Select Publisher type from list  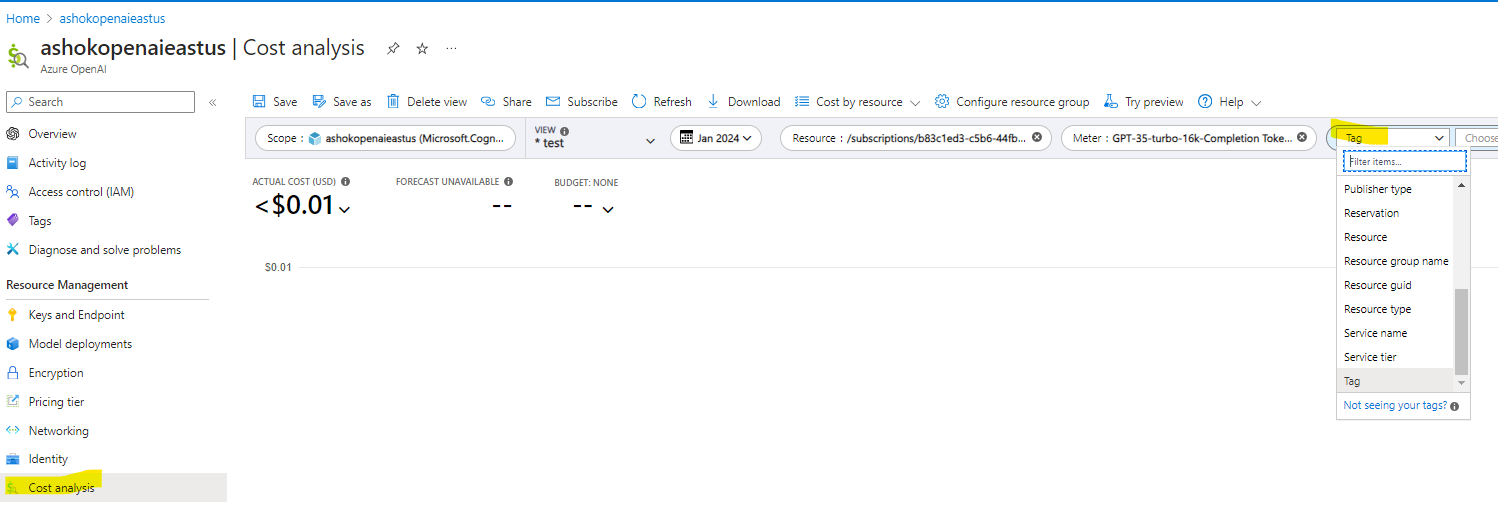[x=1395, y=189]
